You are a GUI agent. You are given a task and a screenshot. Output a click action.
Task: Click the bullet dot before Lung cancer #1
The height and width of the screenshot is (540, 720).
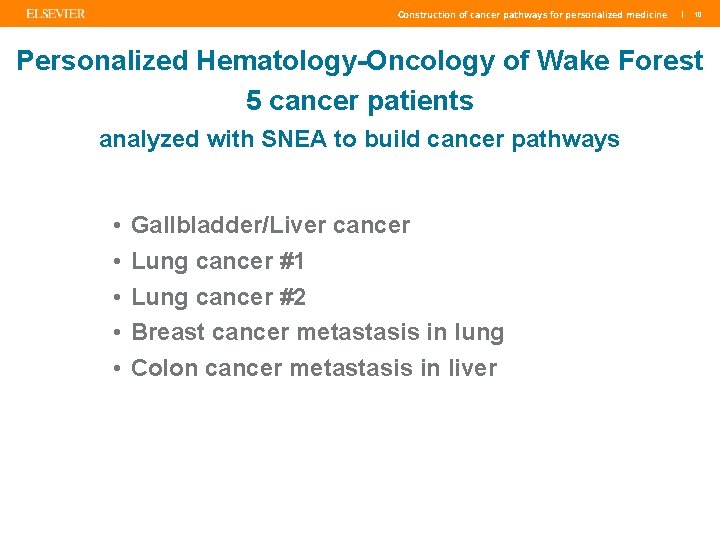click(117, 262)
